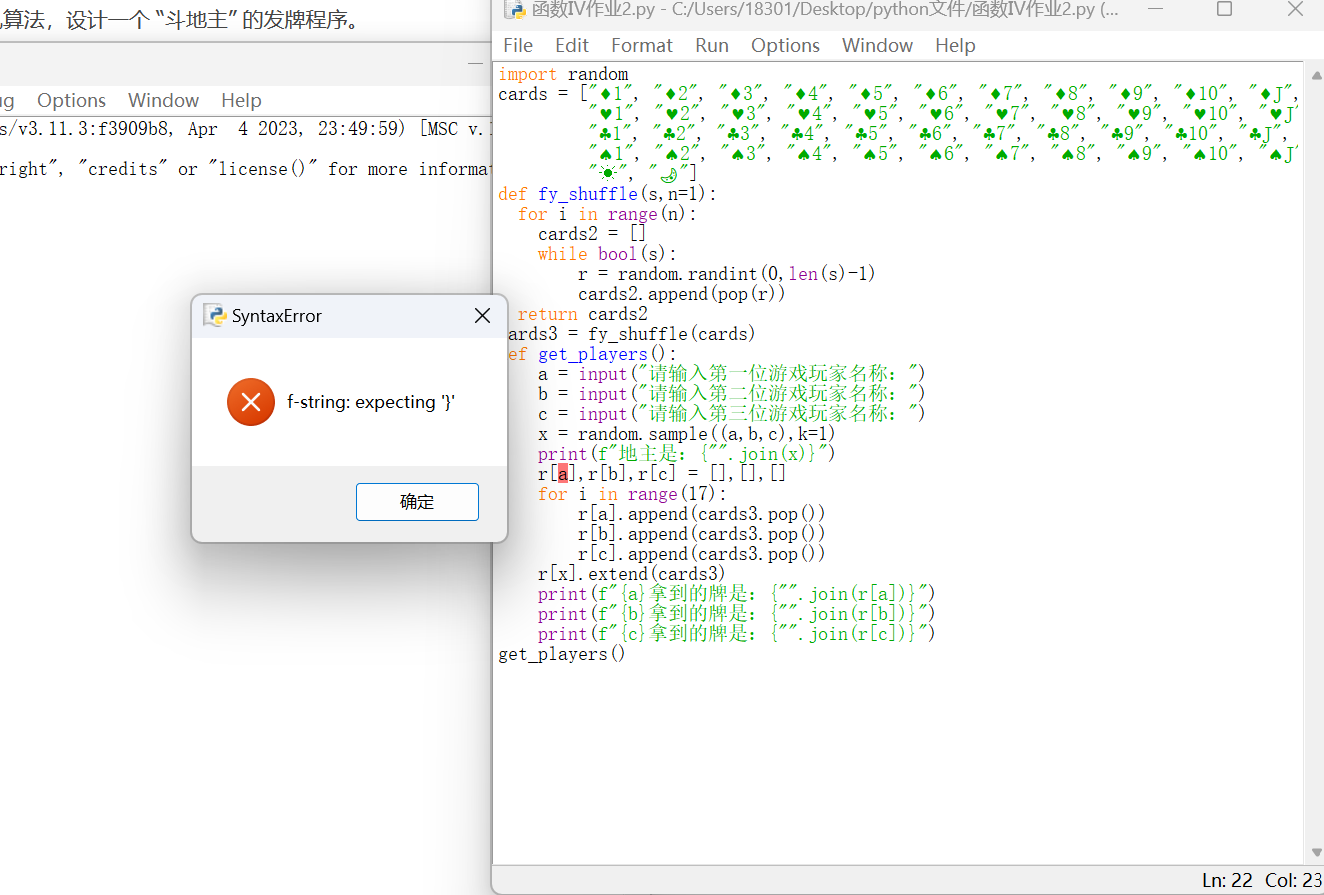1324x895 pixels.
Task: Click the 'a = input(' line for first player
Action: (x=732, y=374)
